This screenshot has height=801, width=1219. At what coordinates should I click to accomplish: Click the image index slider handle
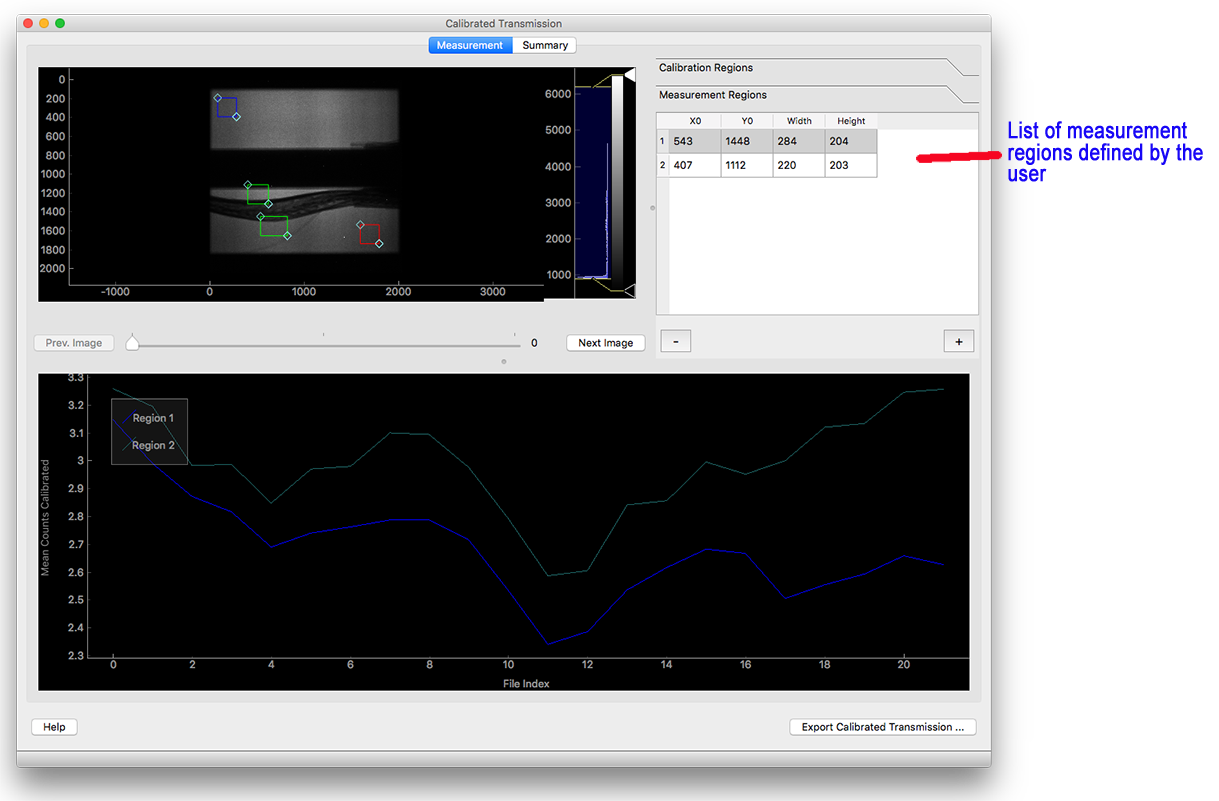132,343
